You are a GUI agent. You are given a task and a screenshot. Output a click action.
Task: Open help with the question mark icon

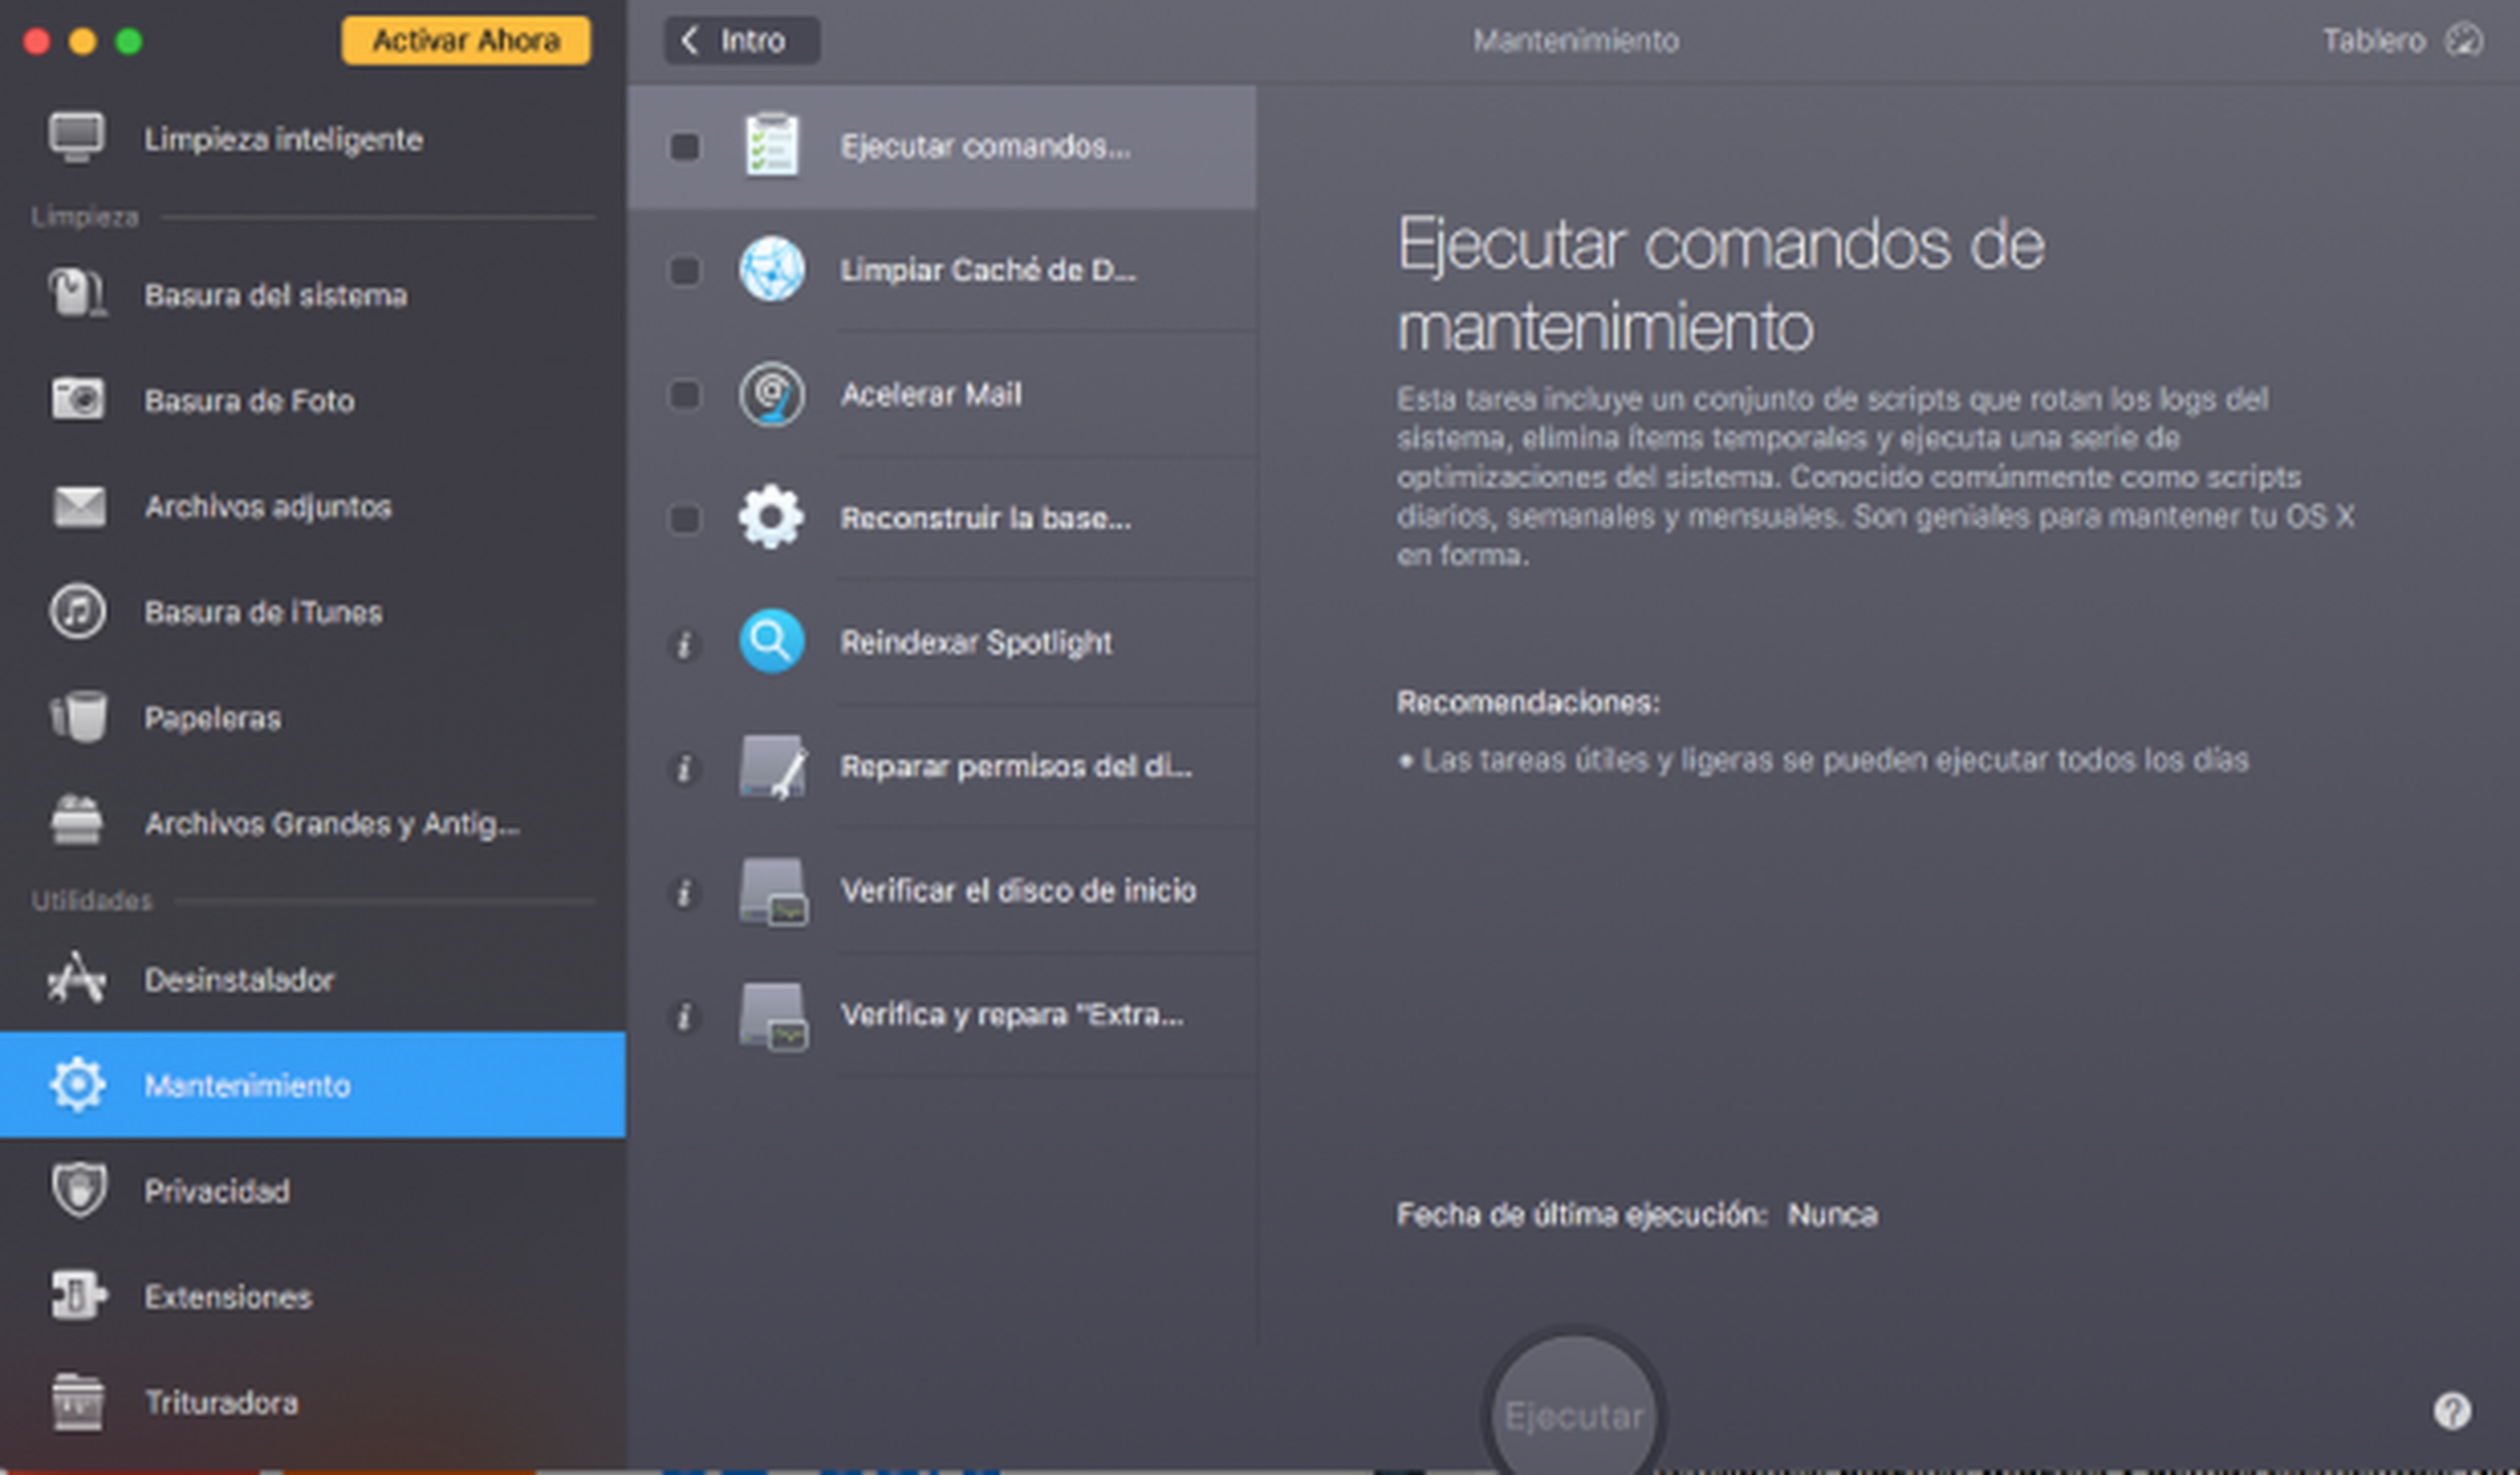[2452, 1411]
